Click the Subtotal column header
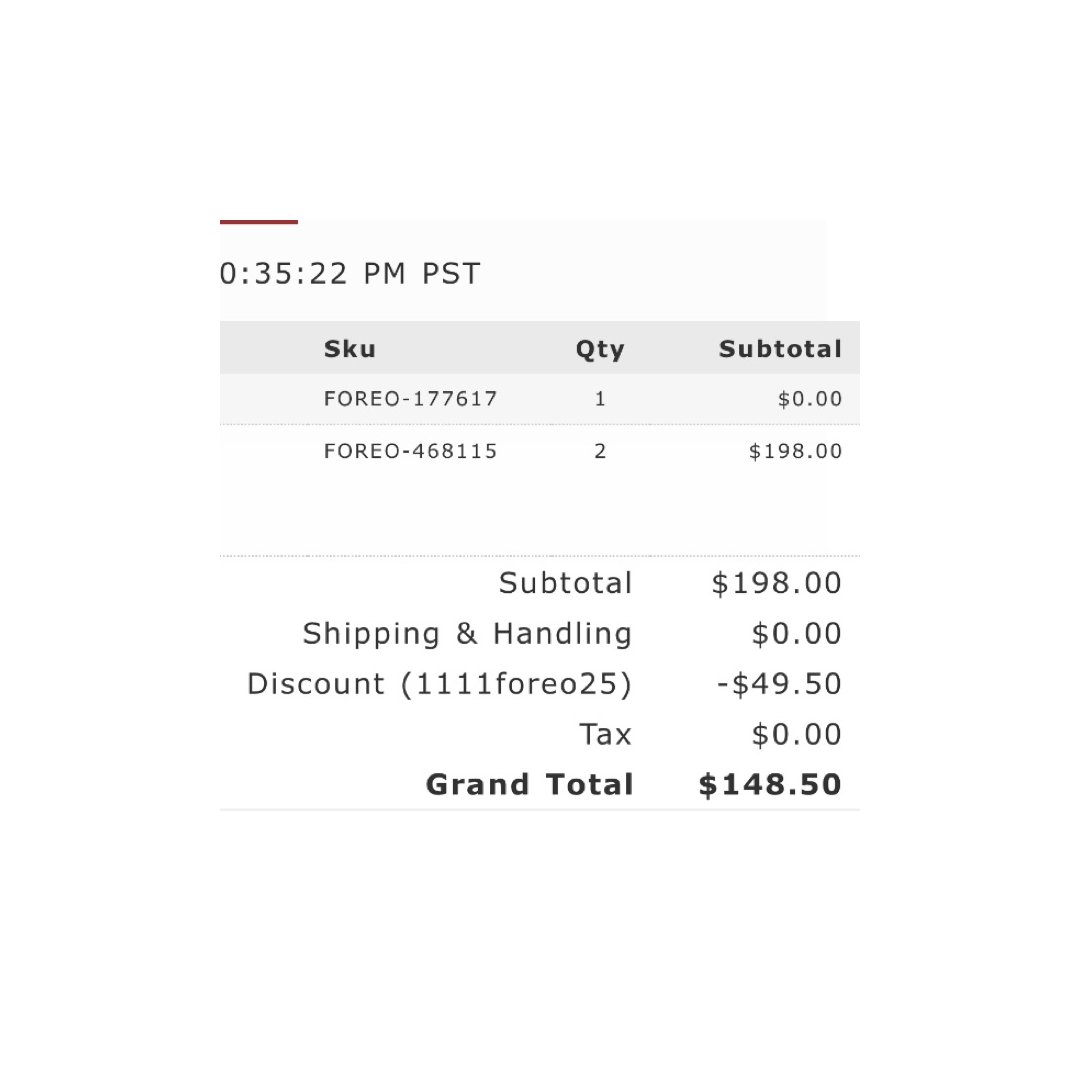This screenshot has height=1080, width=1080. [780, 349]
